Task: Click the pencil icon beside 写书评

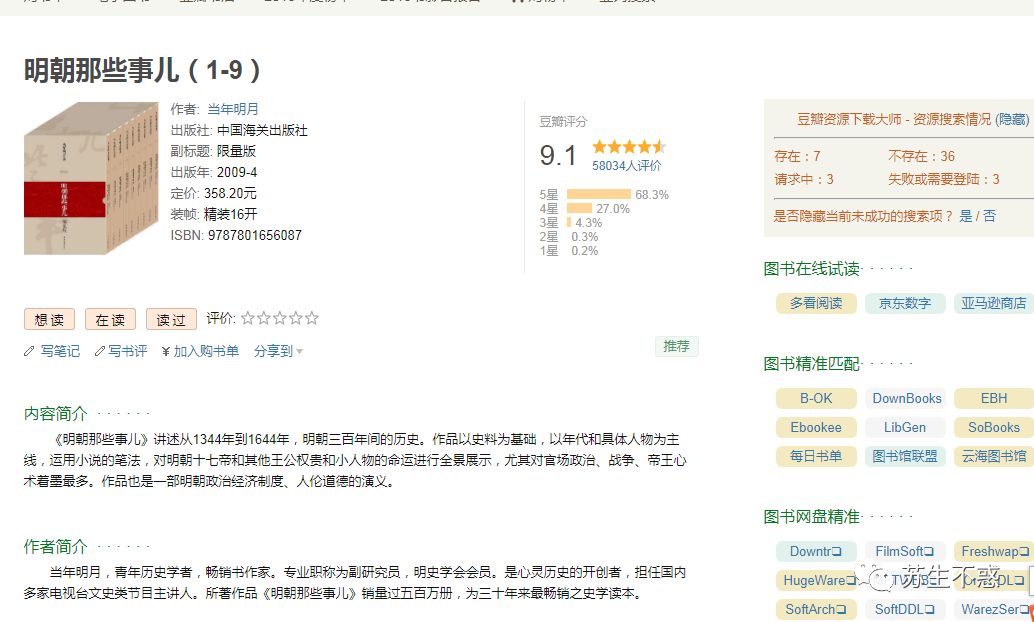Action: click(100, 352)
